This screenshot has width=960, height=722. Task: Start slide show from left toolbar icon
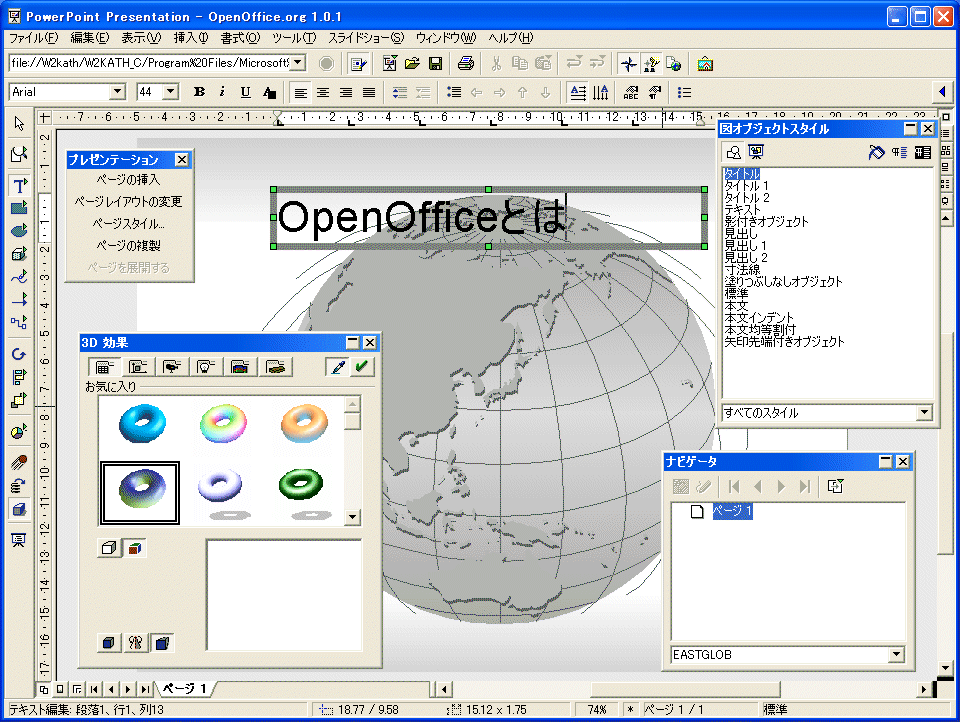click(x=19, y=540)
